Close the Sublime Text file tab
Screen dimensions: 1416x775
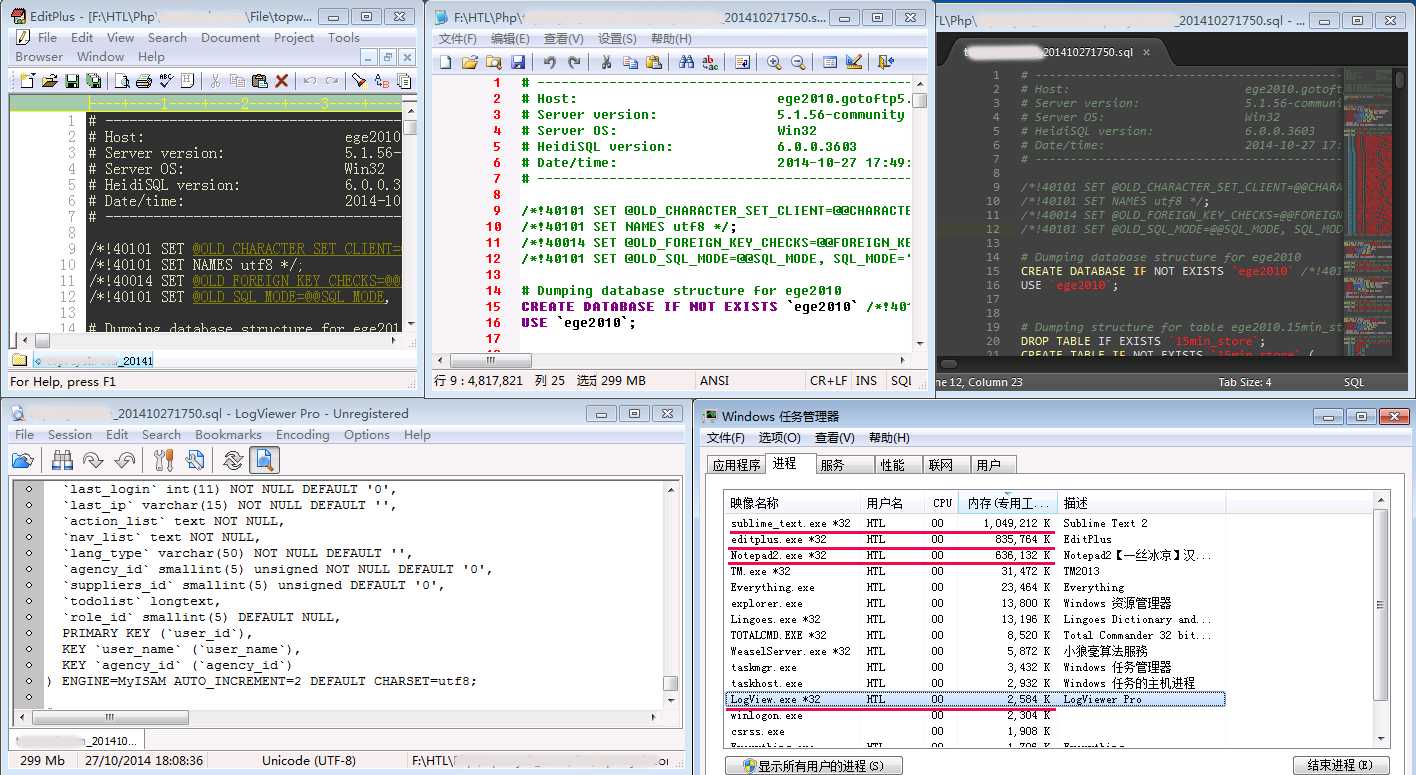tap(1146, 52)
